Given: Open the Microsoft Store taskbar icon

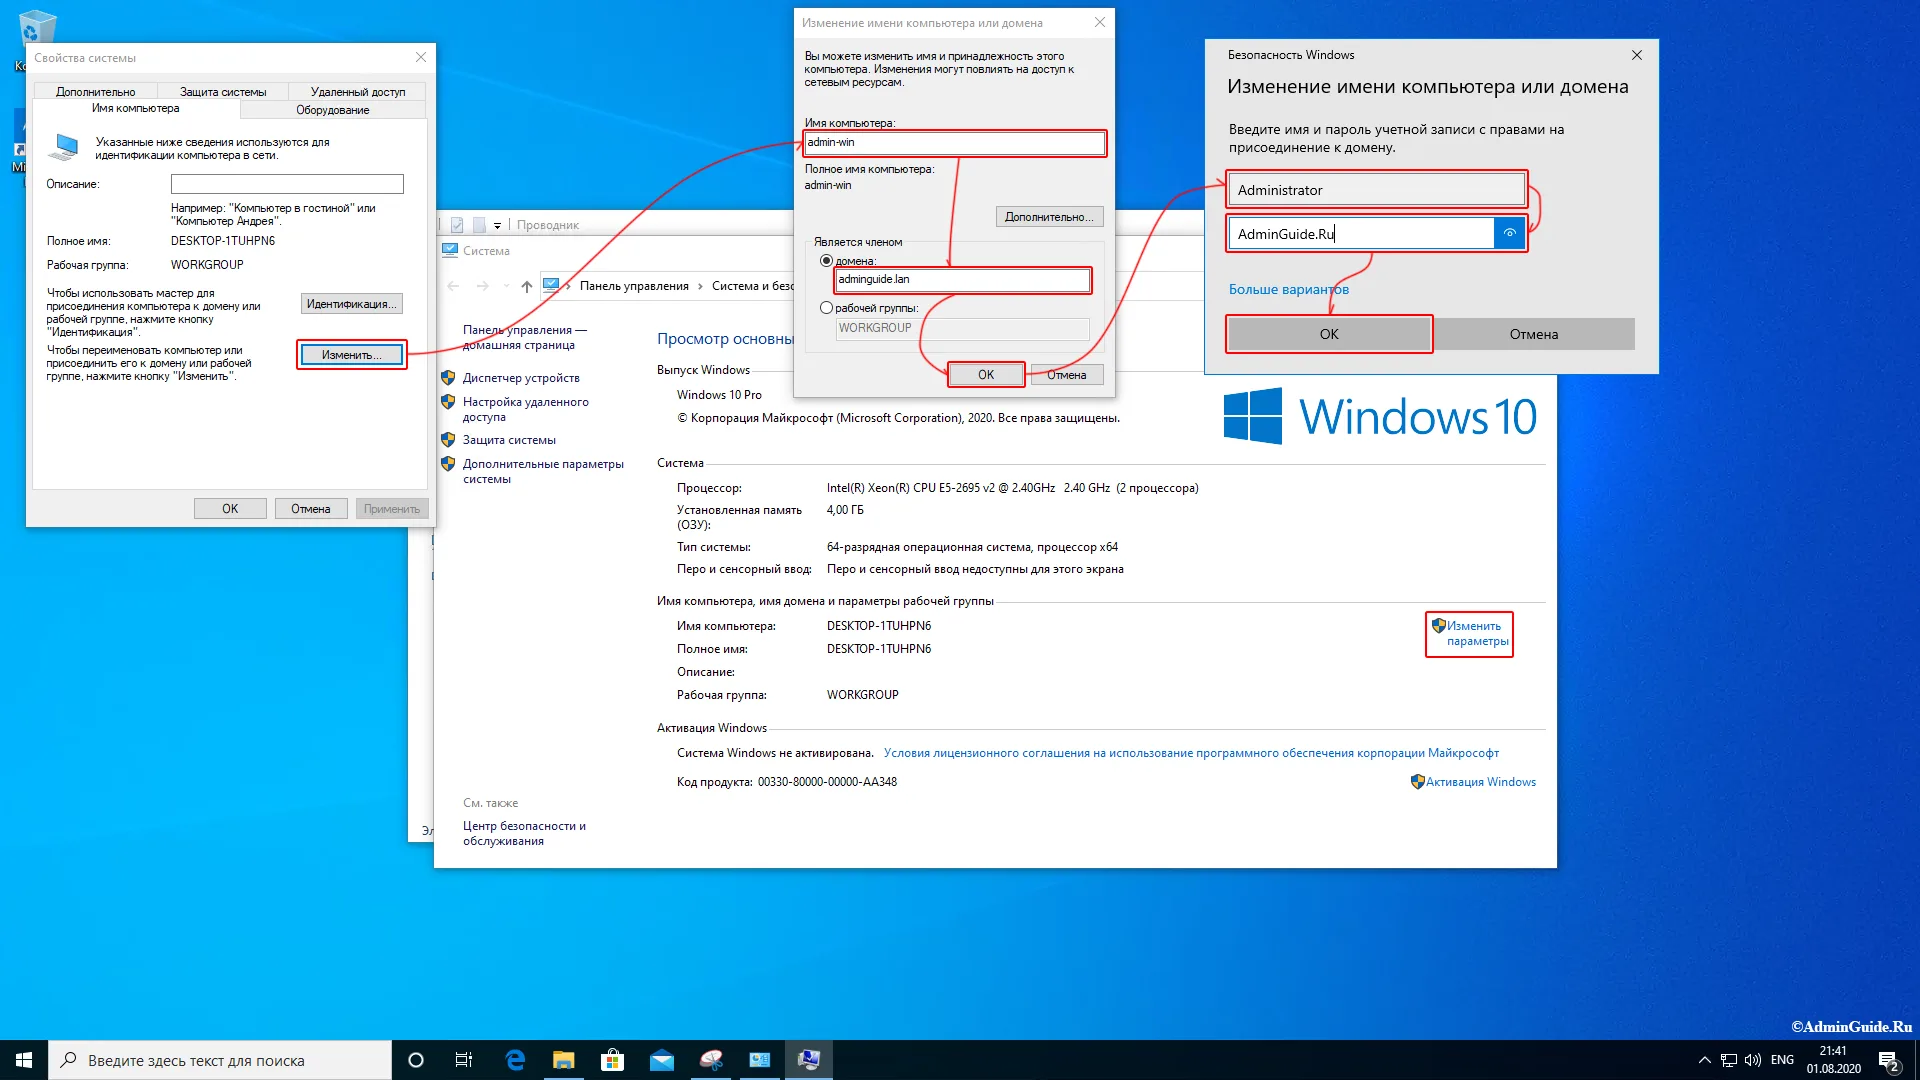Looking at the screenshot, I should click(613, 1060).
